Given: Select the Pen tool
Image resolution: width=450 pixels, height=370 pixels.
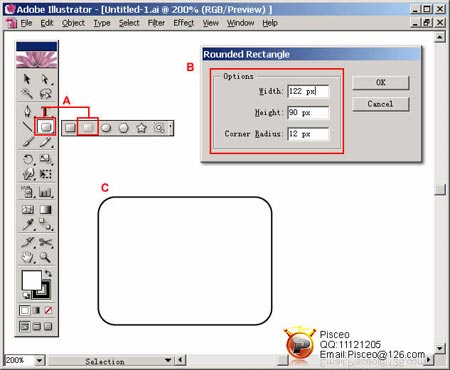Looking at the screenshot, I should tap(27, 111).
